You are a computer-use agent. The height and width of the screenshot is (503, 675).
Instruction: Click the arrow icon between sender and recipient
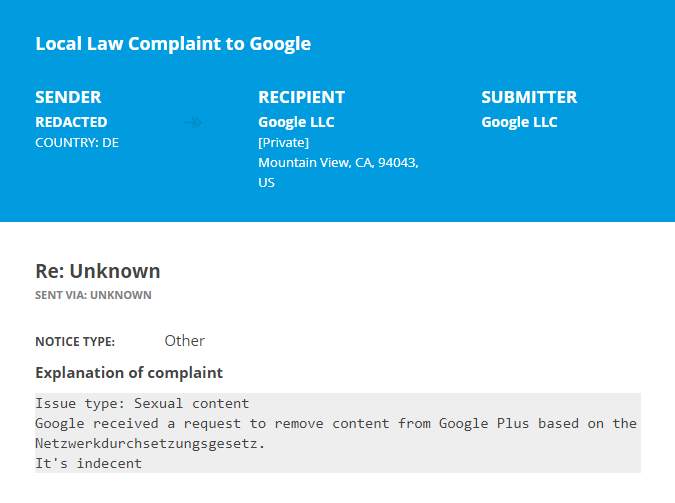click(x=193, y=123)
